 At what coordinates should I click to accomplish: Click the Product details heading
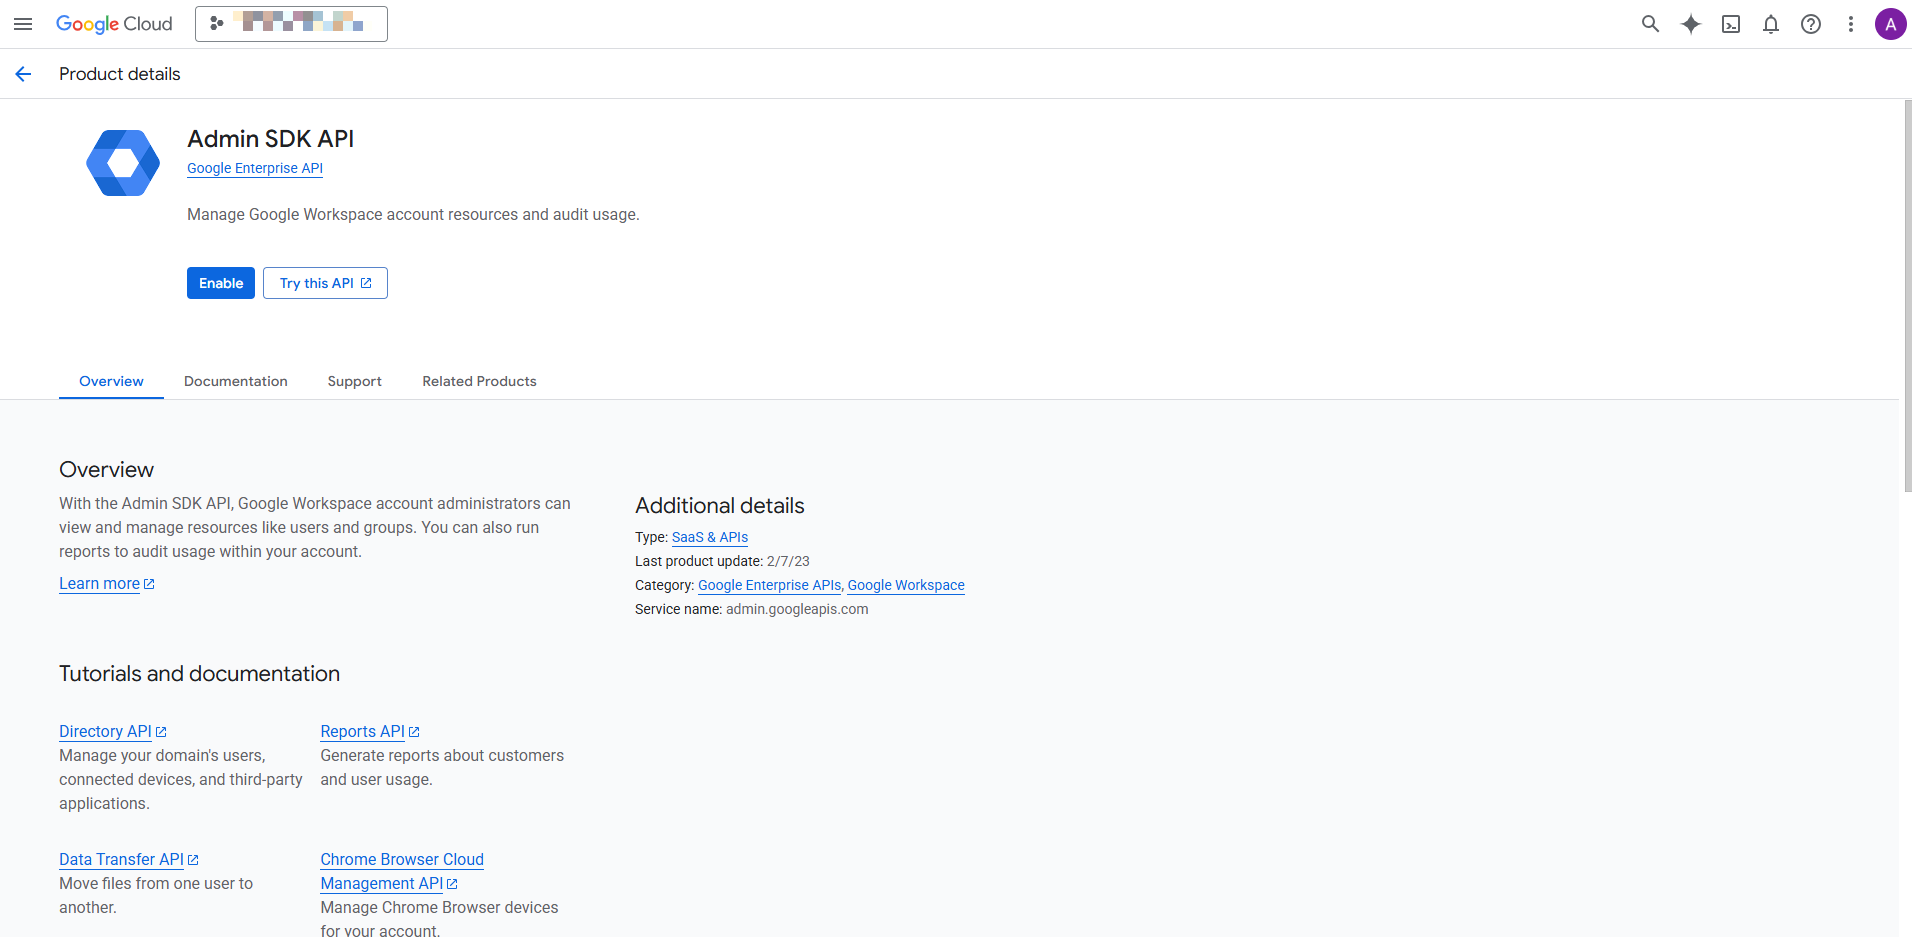[x=120, y=74]
